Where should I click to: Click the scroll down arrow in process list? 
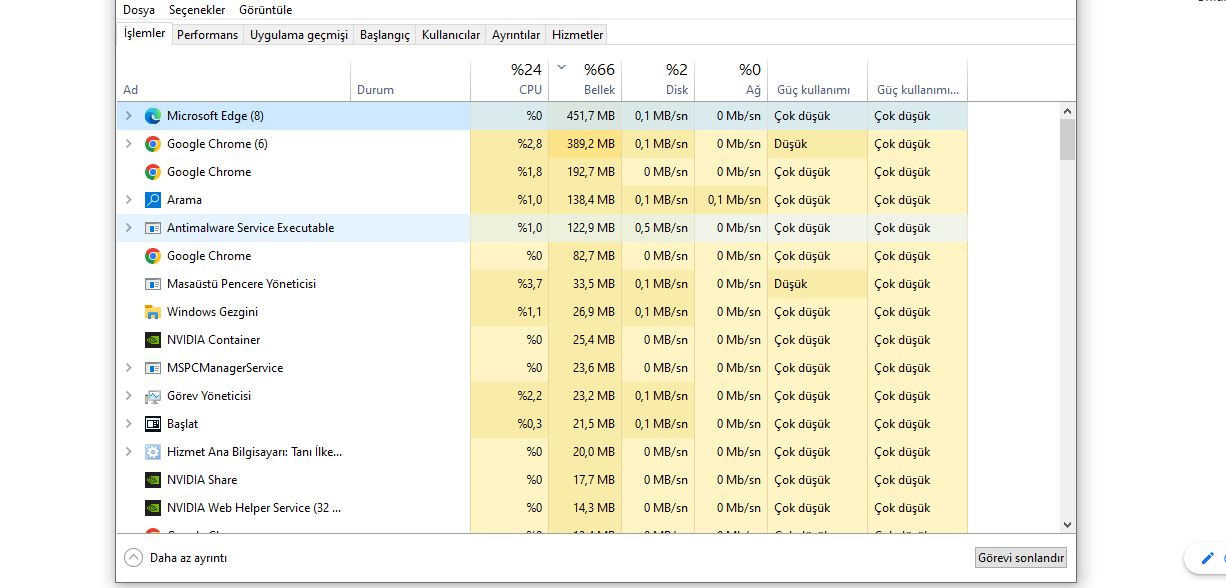1067,524
